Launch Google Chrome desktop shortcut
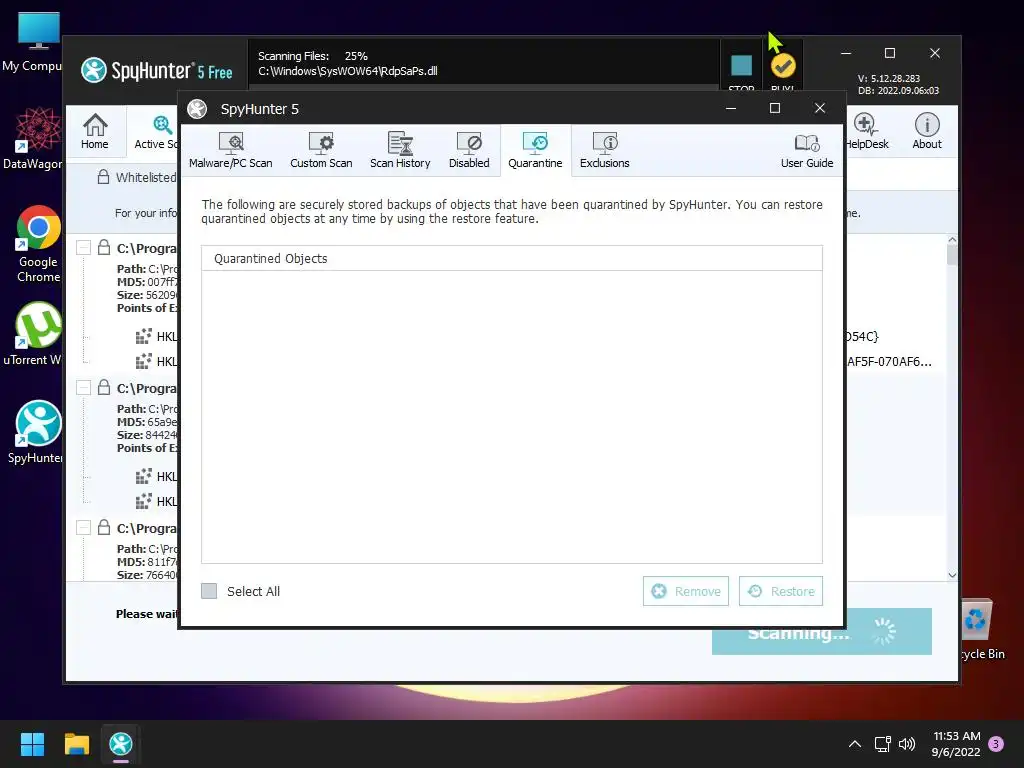The image size is (1024, 768). pyautogui.click(x=38, y=244)
